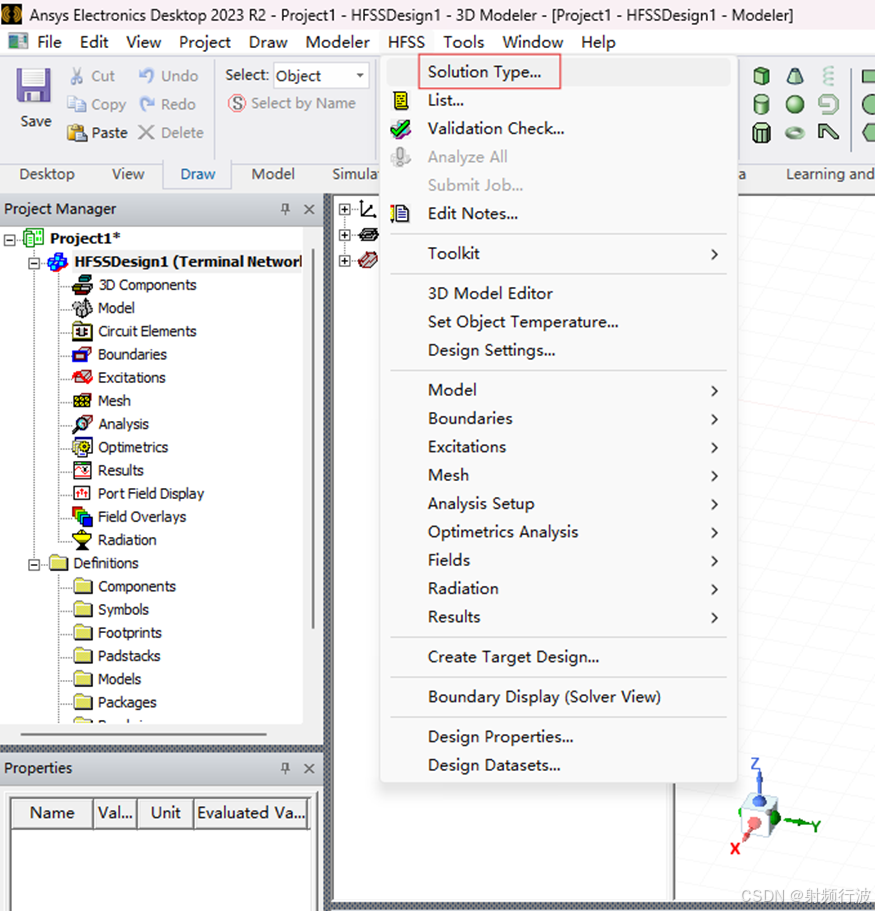Click the Select by Name icon
Viewport: 875px width, 911px height.
(x=237, y=103)
